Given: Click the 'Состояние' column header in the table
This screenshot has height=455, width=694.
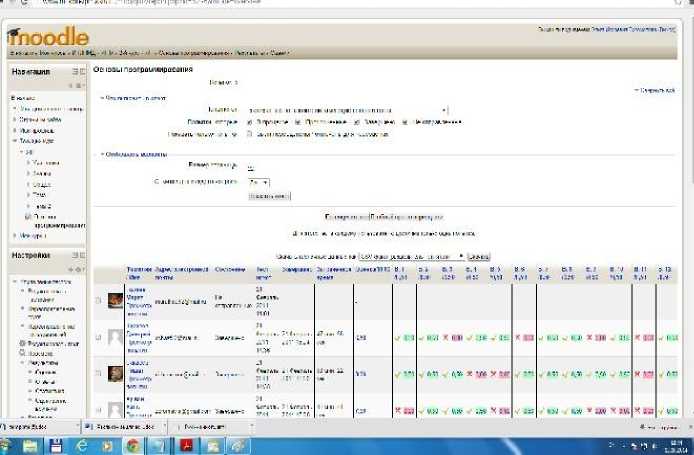Looking at the screenshot, I should (230, 271).
